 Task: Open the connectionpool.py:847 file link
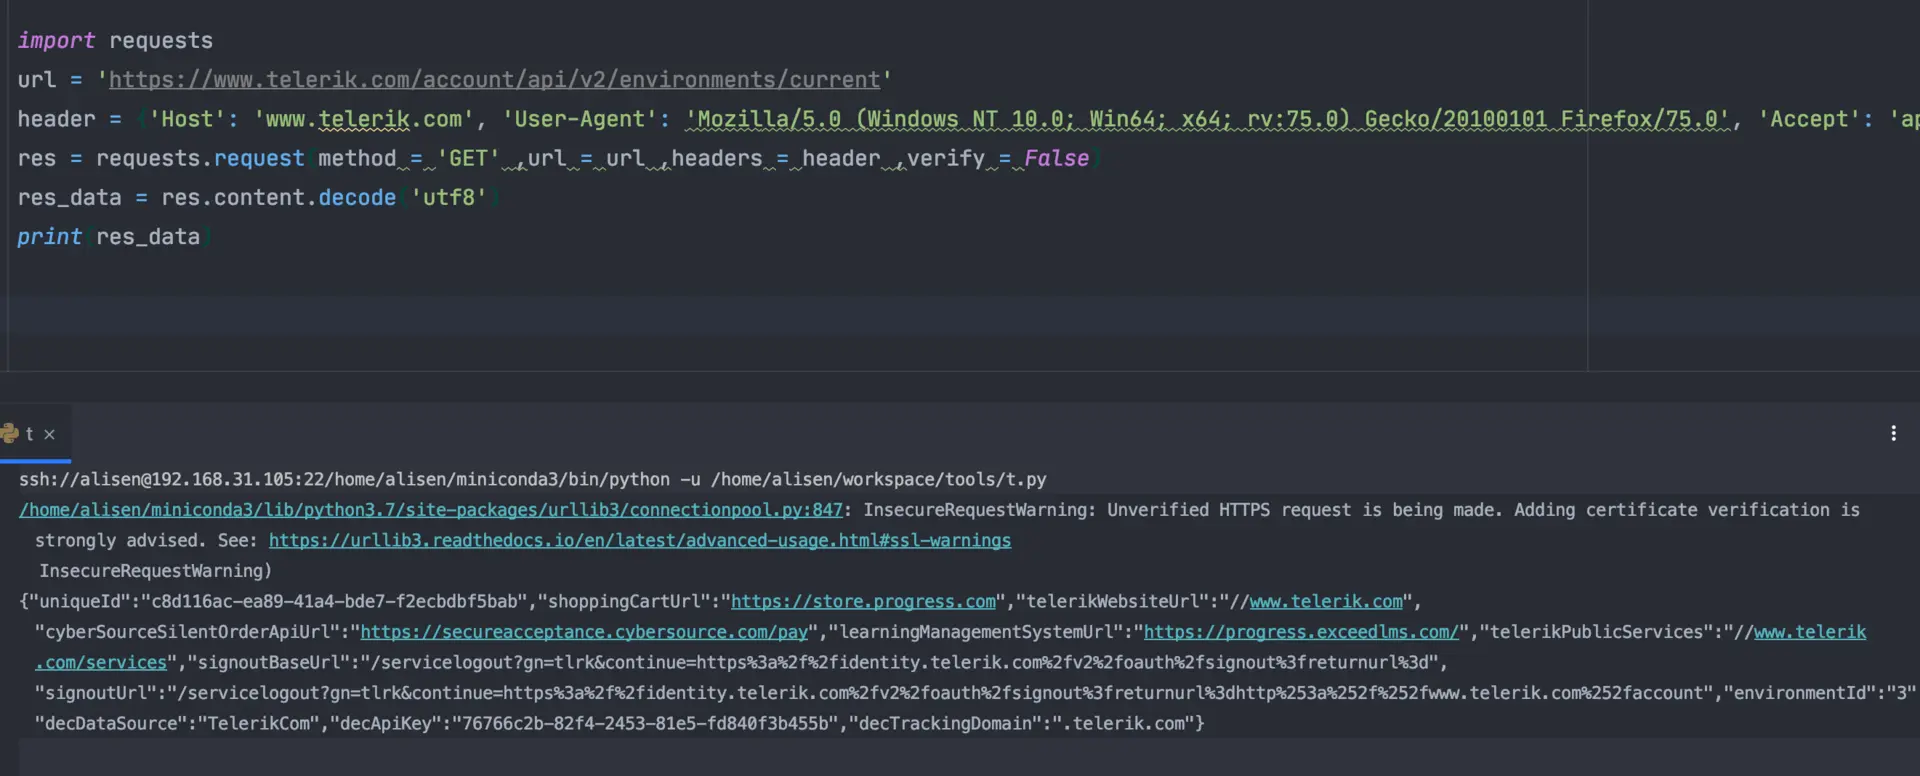pyautogui.click(x=431, y=510)
